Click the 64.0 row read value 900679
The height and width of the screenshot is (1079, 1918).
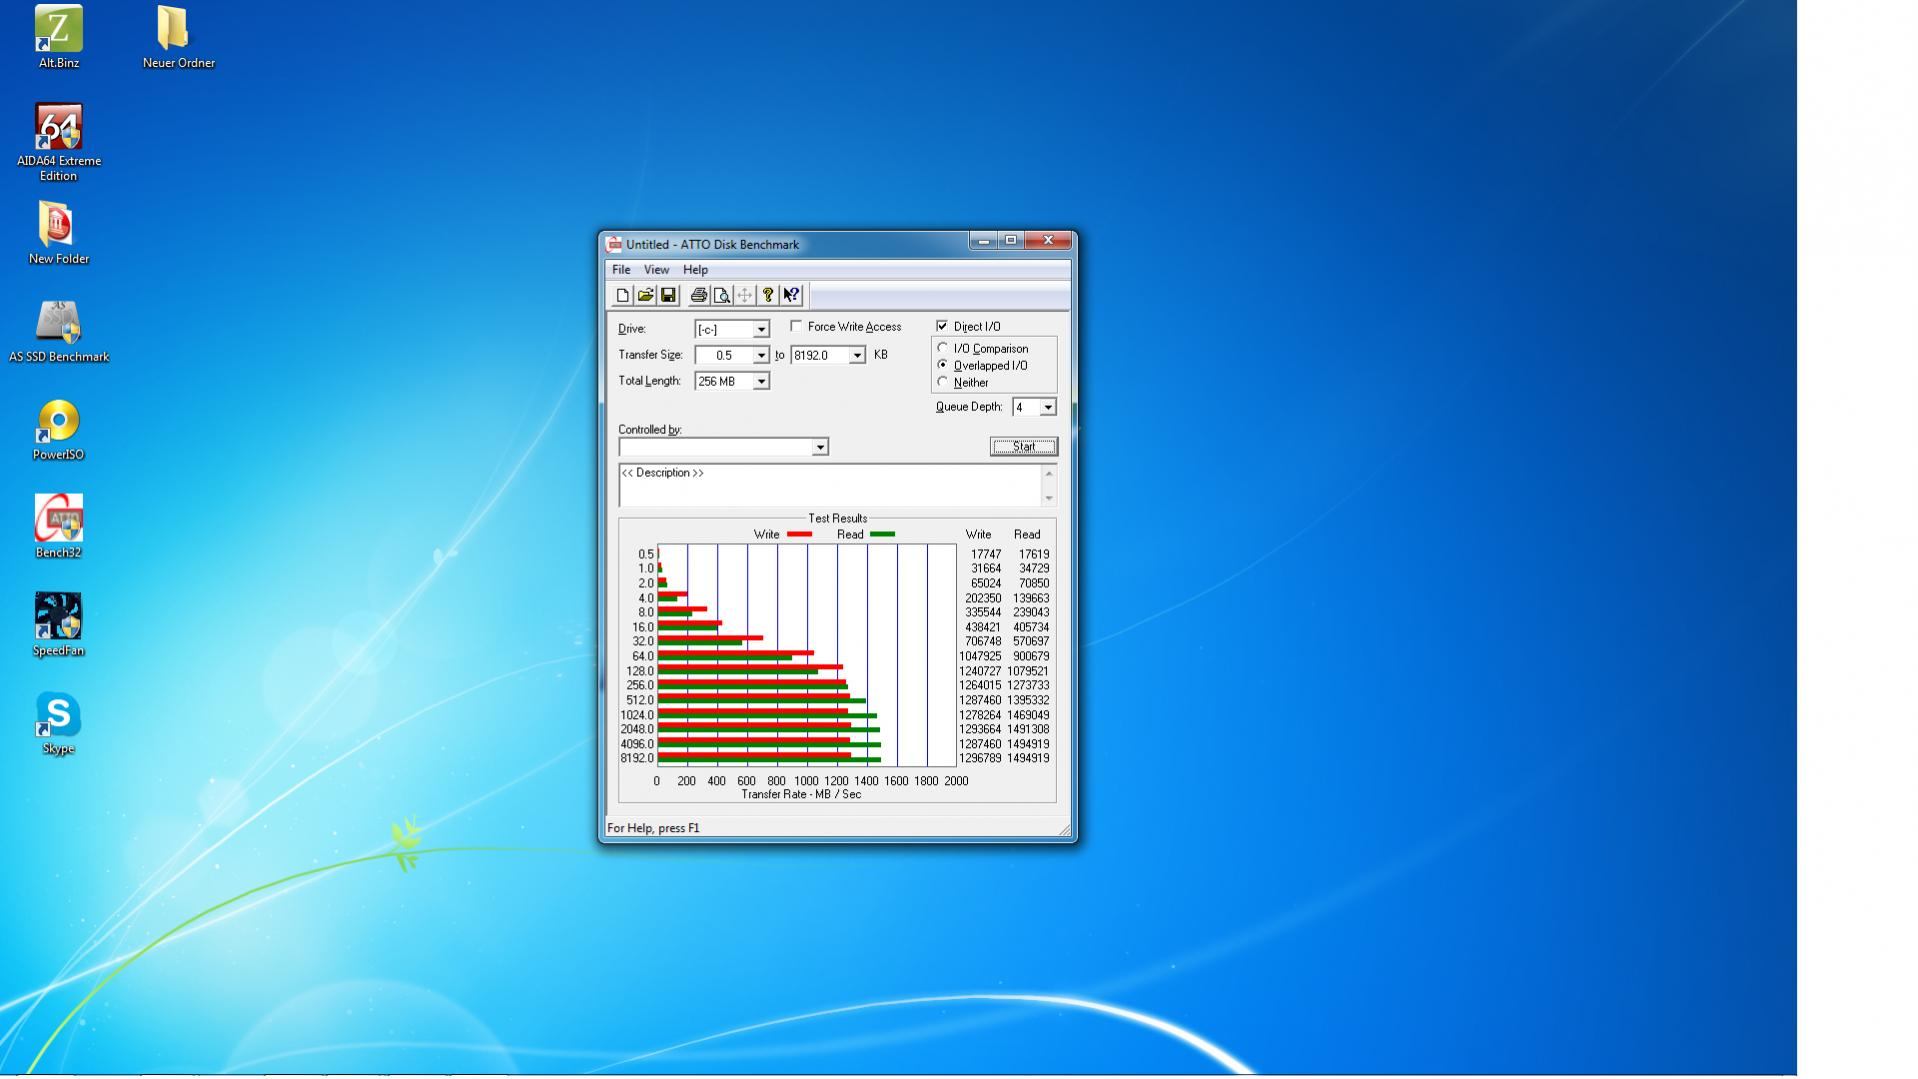[x=1031, y=657]
